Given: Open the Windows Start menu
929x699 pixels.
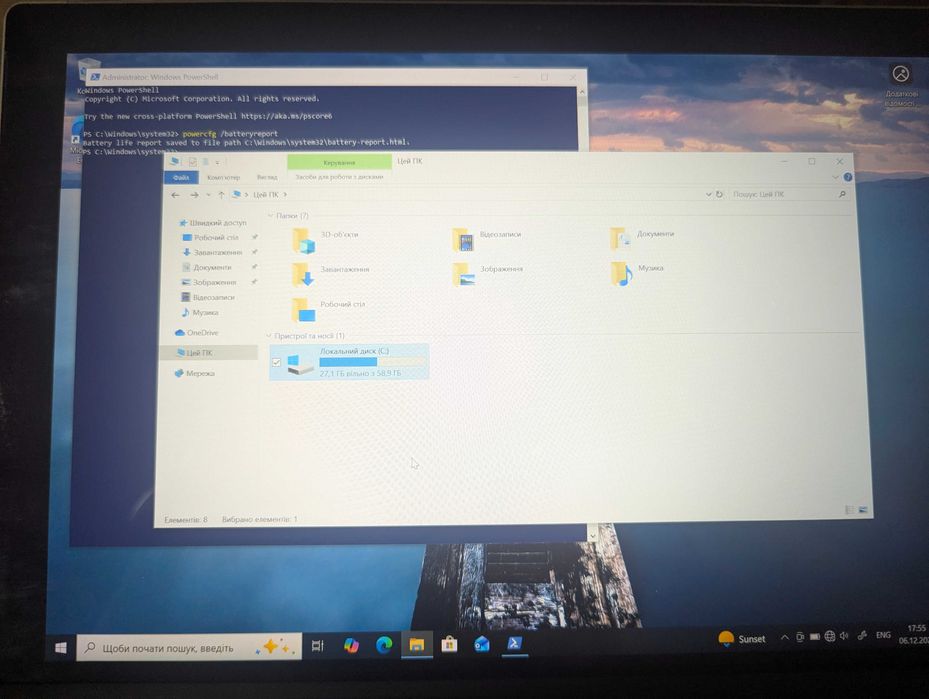Looking at the screenshot, I should [x=60, y=648].
